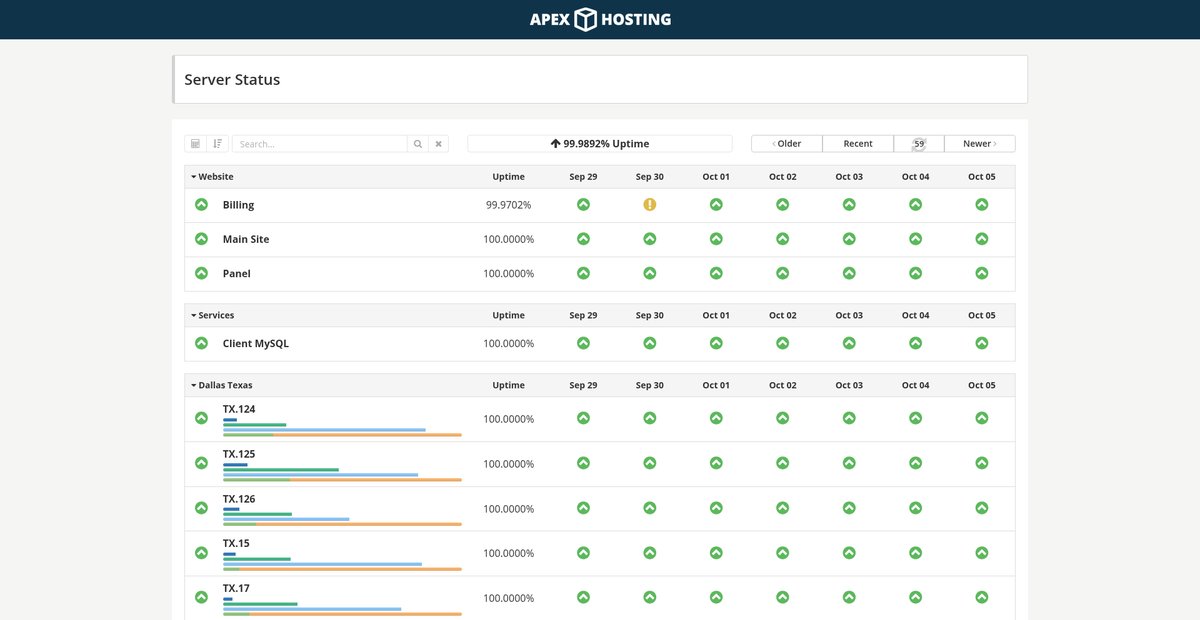
Task: Collapse the Services group
Action: click(x=212, y=315)
